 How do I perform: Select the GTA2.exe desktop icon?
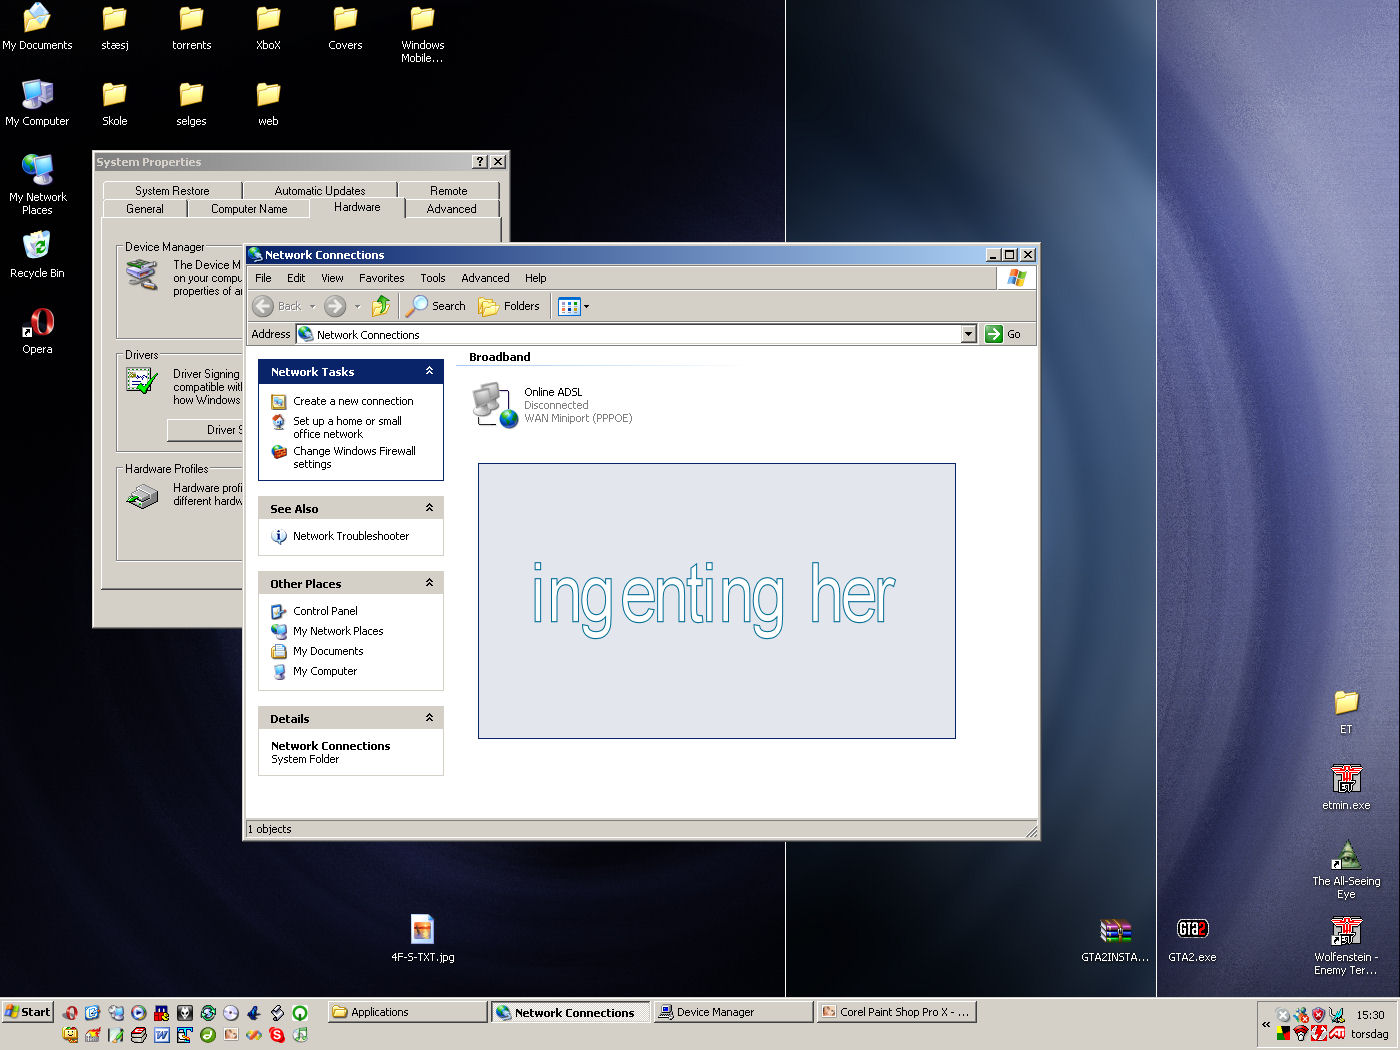click(x=1192, y=940)
